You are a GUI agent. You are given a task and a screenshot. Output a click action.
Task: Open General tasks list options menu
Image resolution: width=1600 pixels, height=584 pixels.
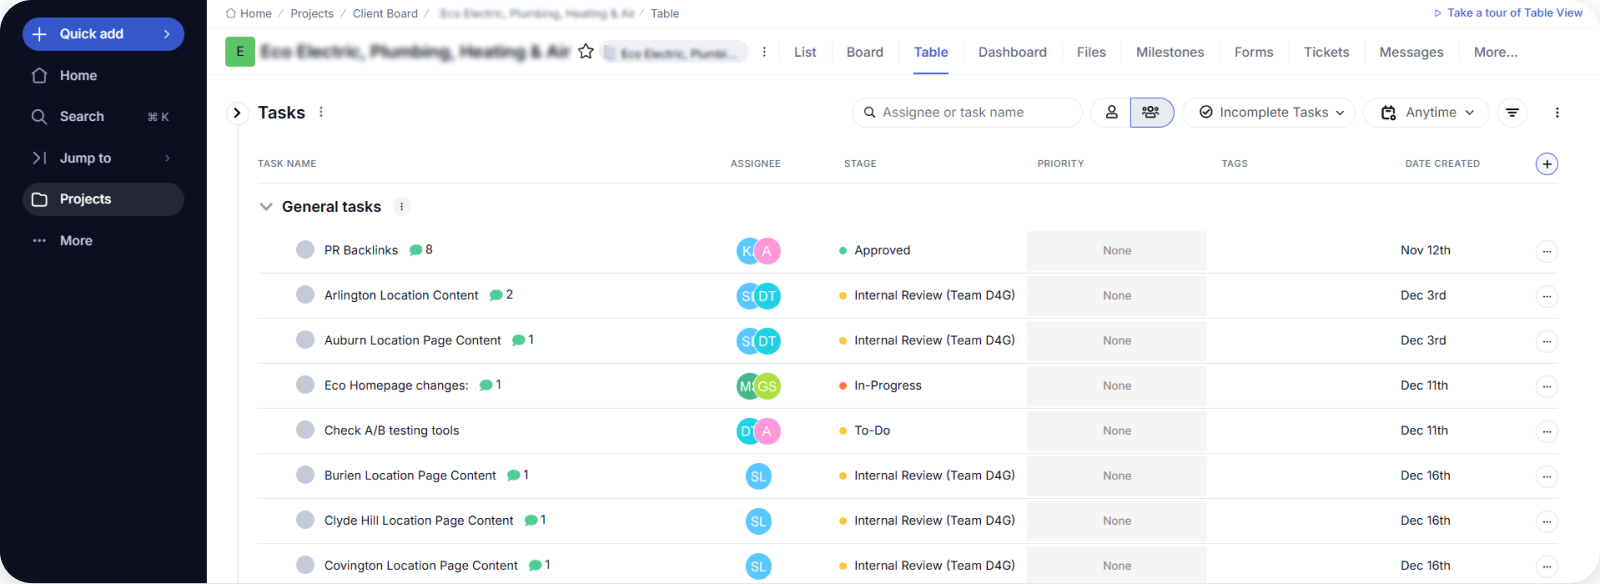coord(402,207)
